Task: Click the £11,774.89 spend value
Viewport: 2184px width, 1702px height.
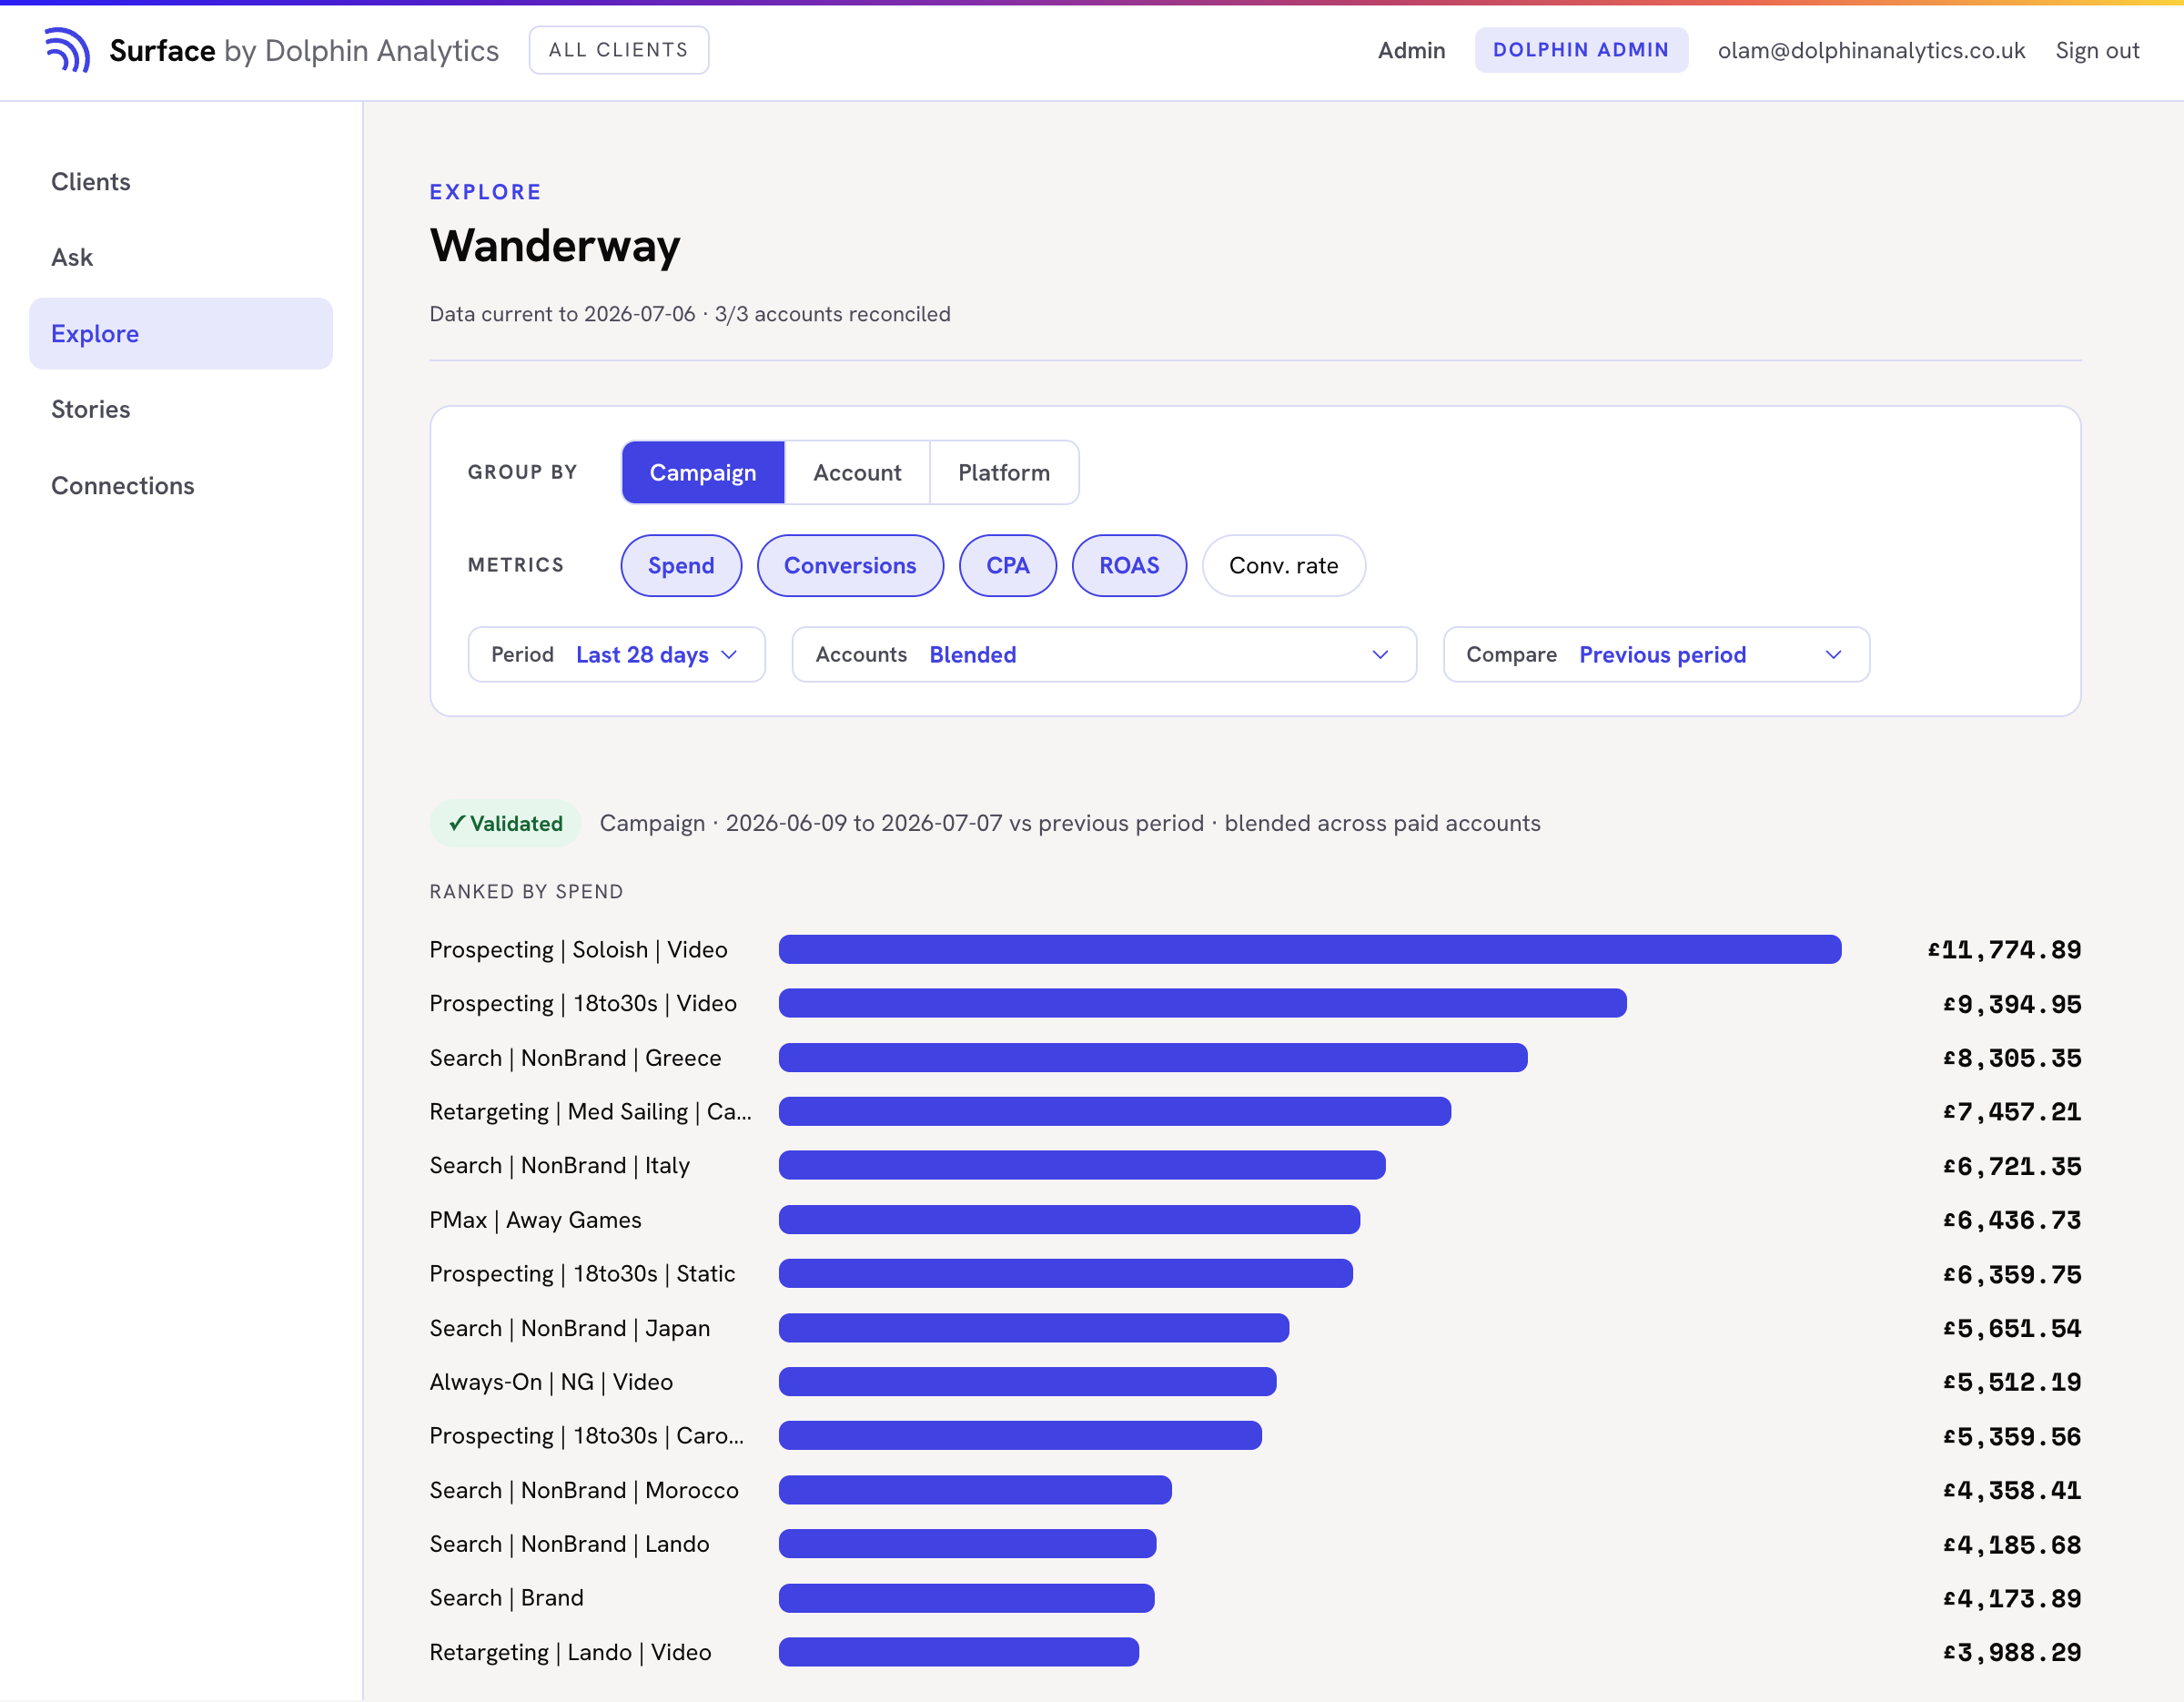Action: point(2003,949)
